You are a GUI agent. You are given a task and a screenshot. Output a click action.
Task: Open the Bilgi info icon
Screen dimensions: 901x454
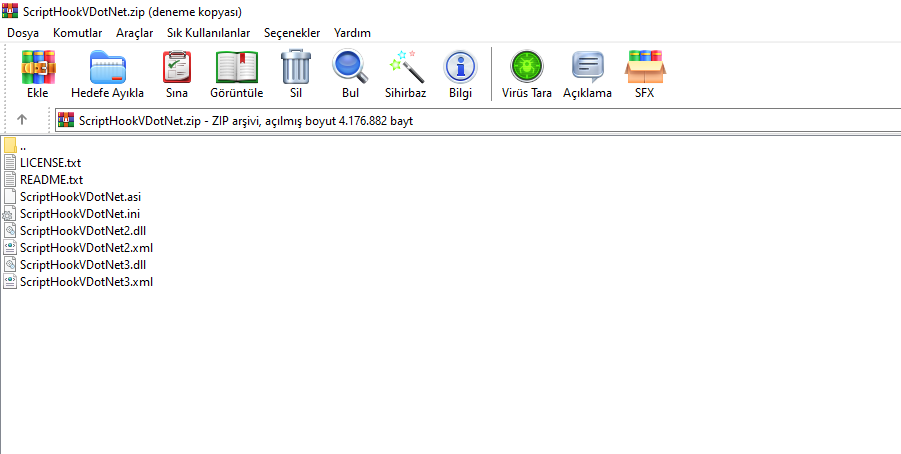coord(460,67)
